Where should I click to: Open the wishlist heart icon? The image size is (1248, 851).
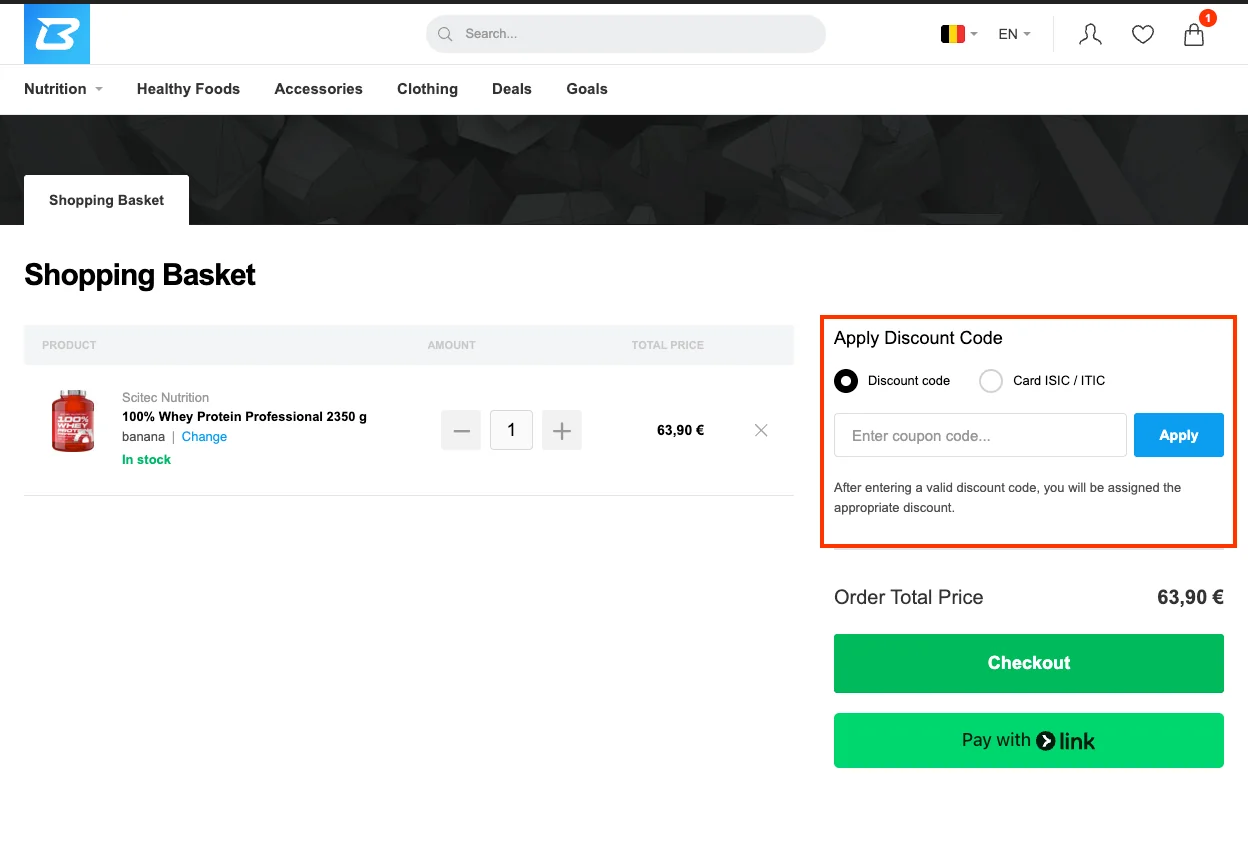click(x=1142, y=35)
